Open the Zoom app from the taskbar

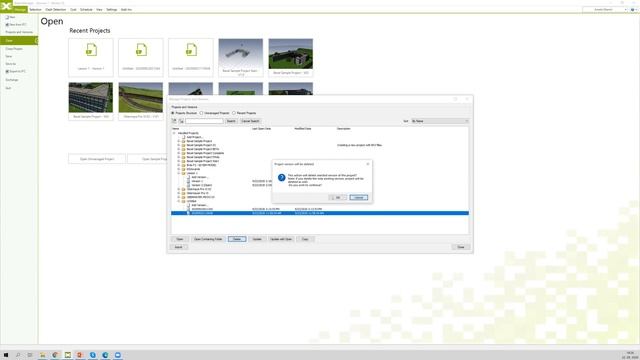click(118, 355)
